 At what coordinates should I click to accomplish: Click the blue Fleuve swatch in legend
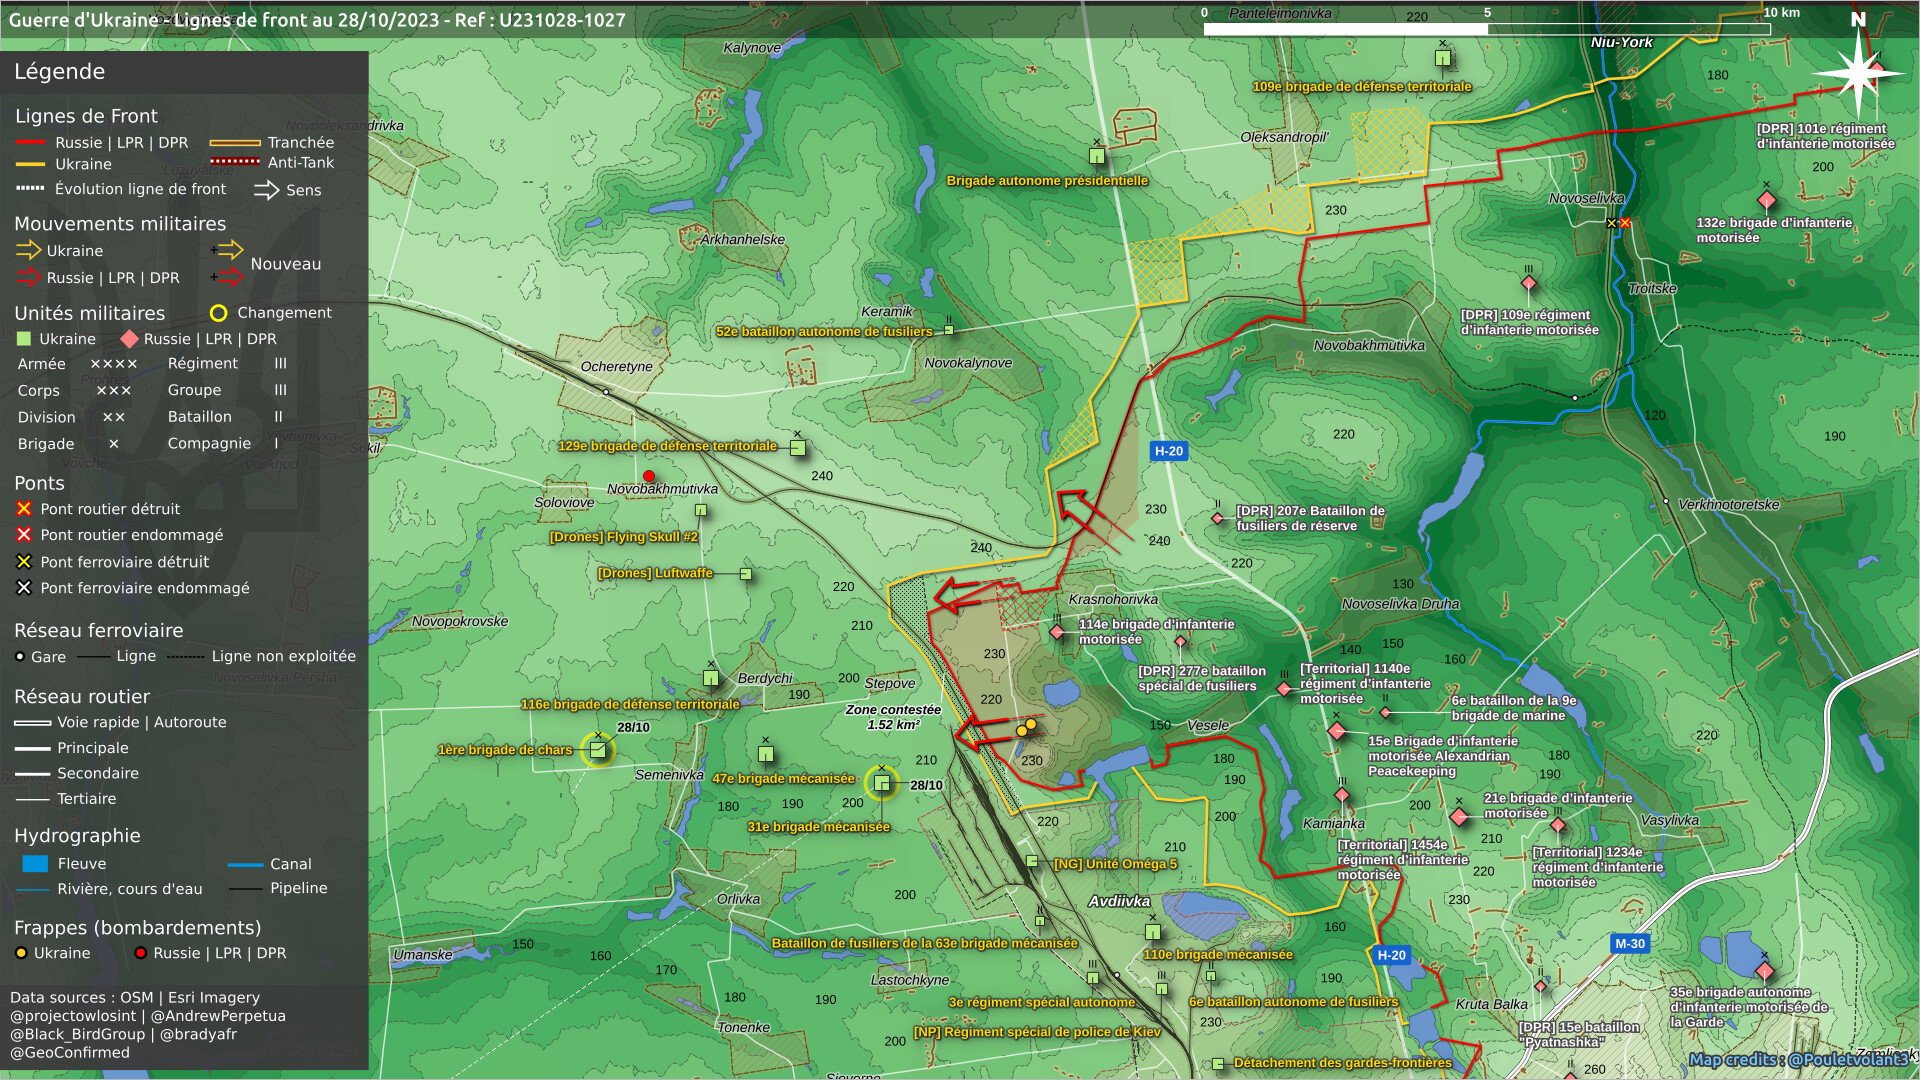35,864
